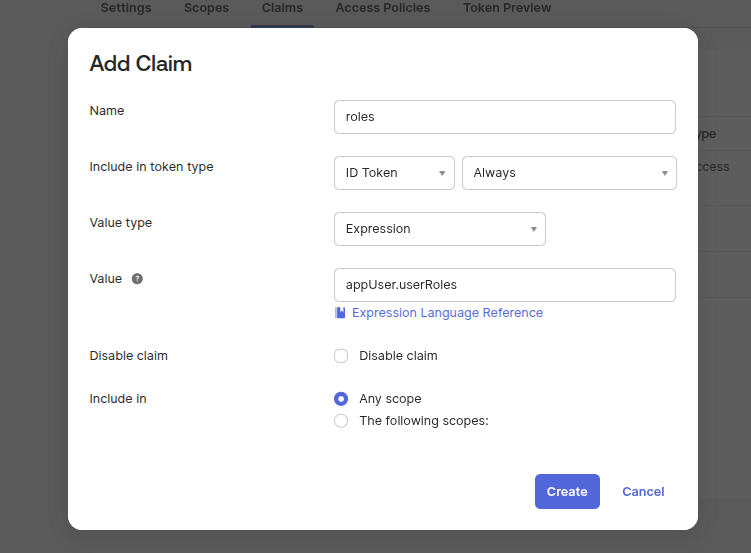The height and width of the screenshot is (553, 751).
Task: Click the Name label
Action: pos(107,111)
